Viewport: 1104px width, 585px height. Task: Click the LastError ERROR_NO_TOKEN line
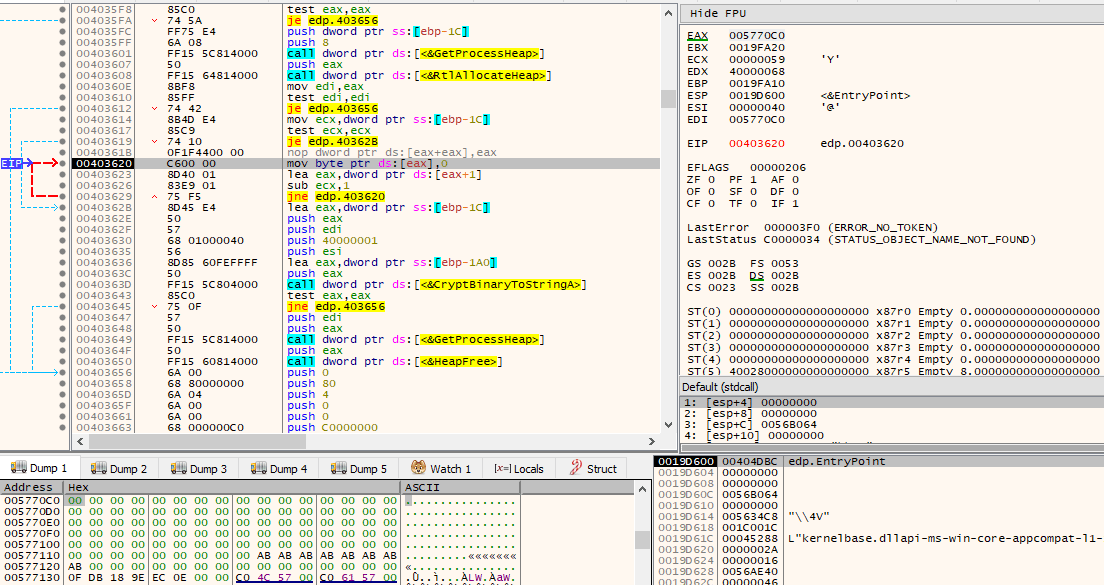(813, 227)
